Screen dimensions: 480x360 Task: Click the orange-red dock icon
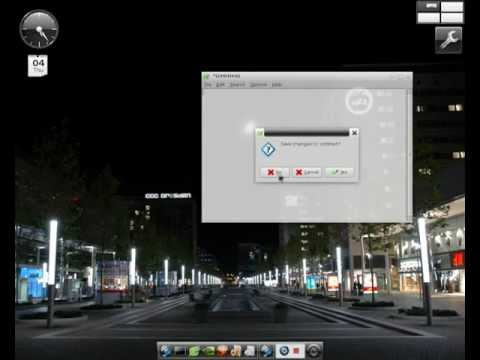[222, 351]
